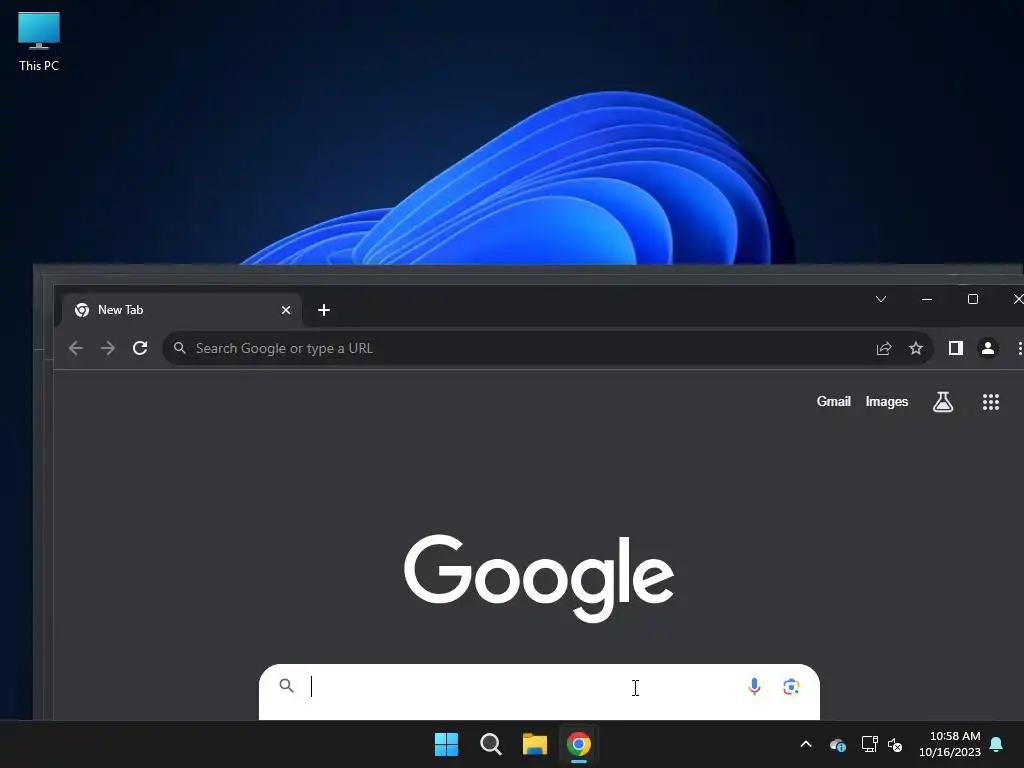Reload the current page
The image size is (1024, 768).
click(140, 348)
